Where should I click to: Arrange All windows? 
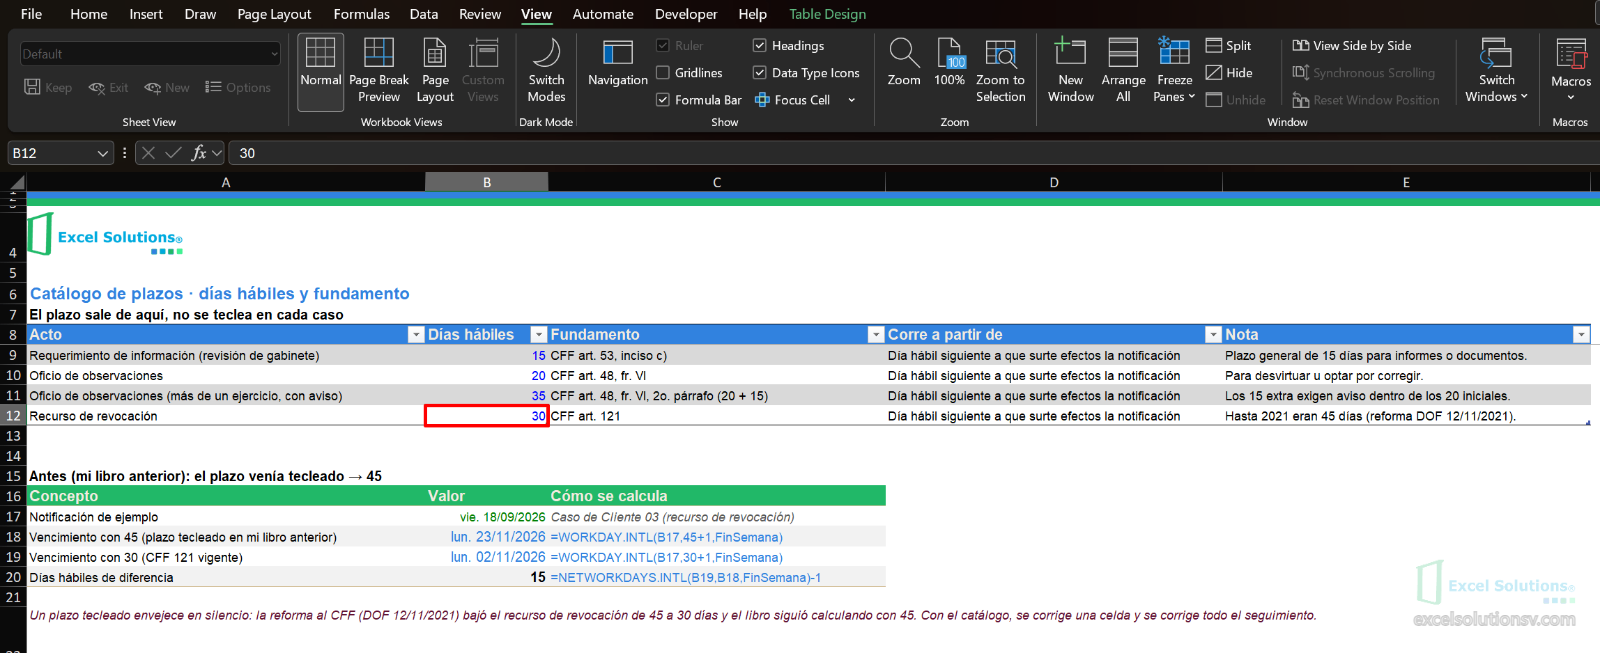(x=1123, y=71)
